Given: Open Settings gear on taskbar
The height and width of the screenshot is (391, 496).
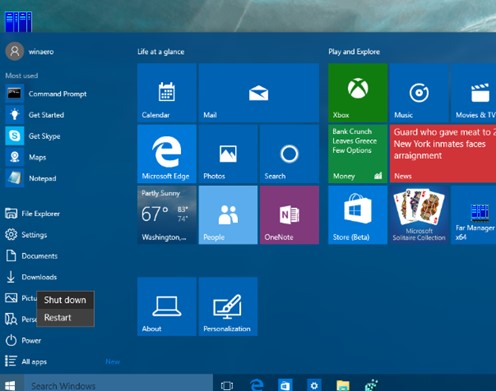Looking at the screenshot, I should [x=314, y=386].
